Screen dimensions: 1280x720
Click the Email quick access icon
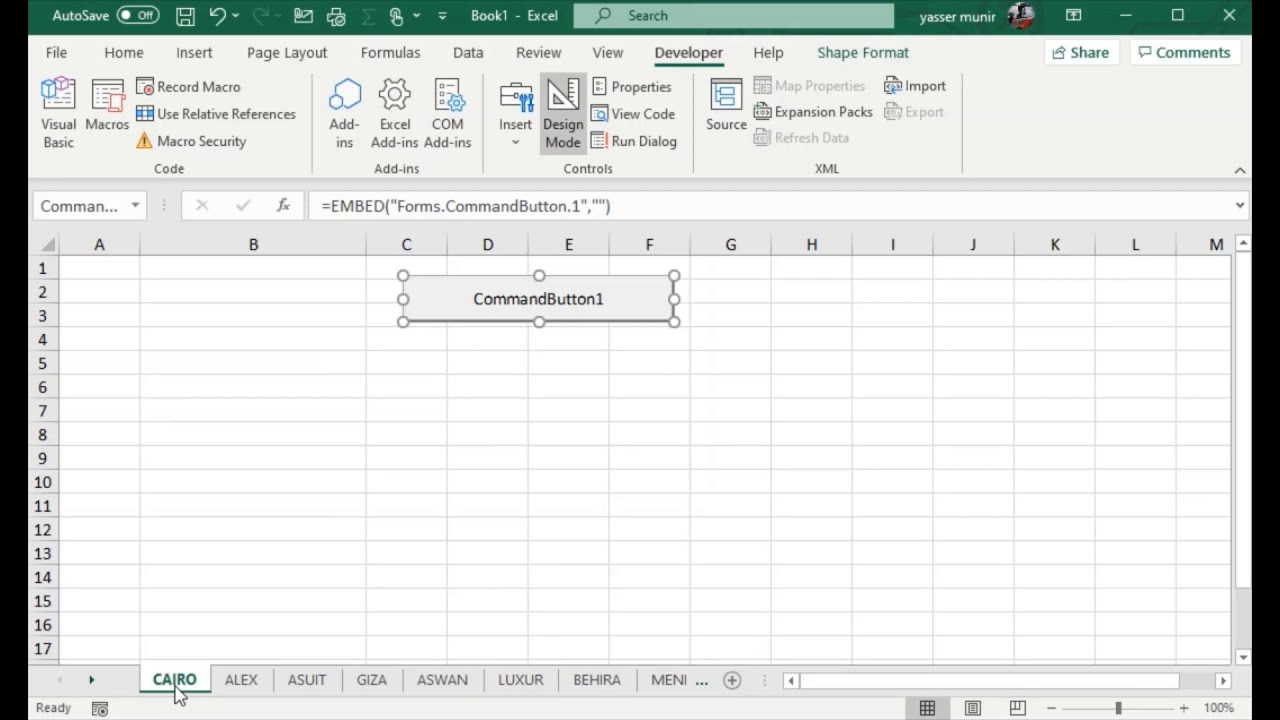[x=303, y=15]
